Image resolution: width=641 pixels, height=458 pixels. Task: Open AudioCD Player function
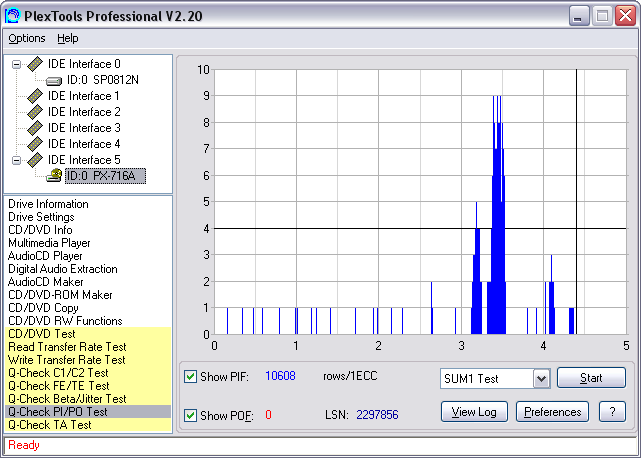45,256
